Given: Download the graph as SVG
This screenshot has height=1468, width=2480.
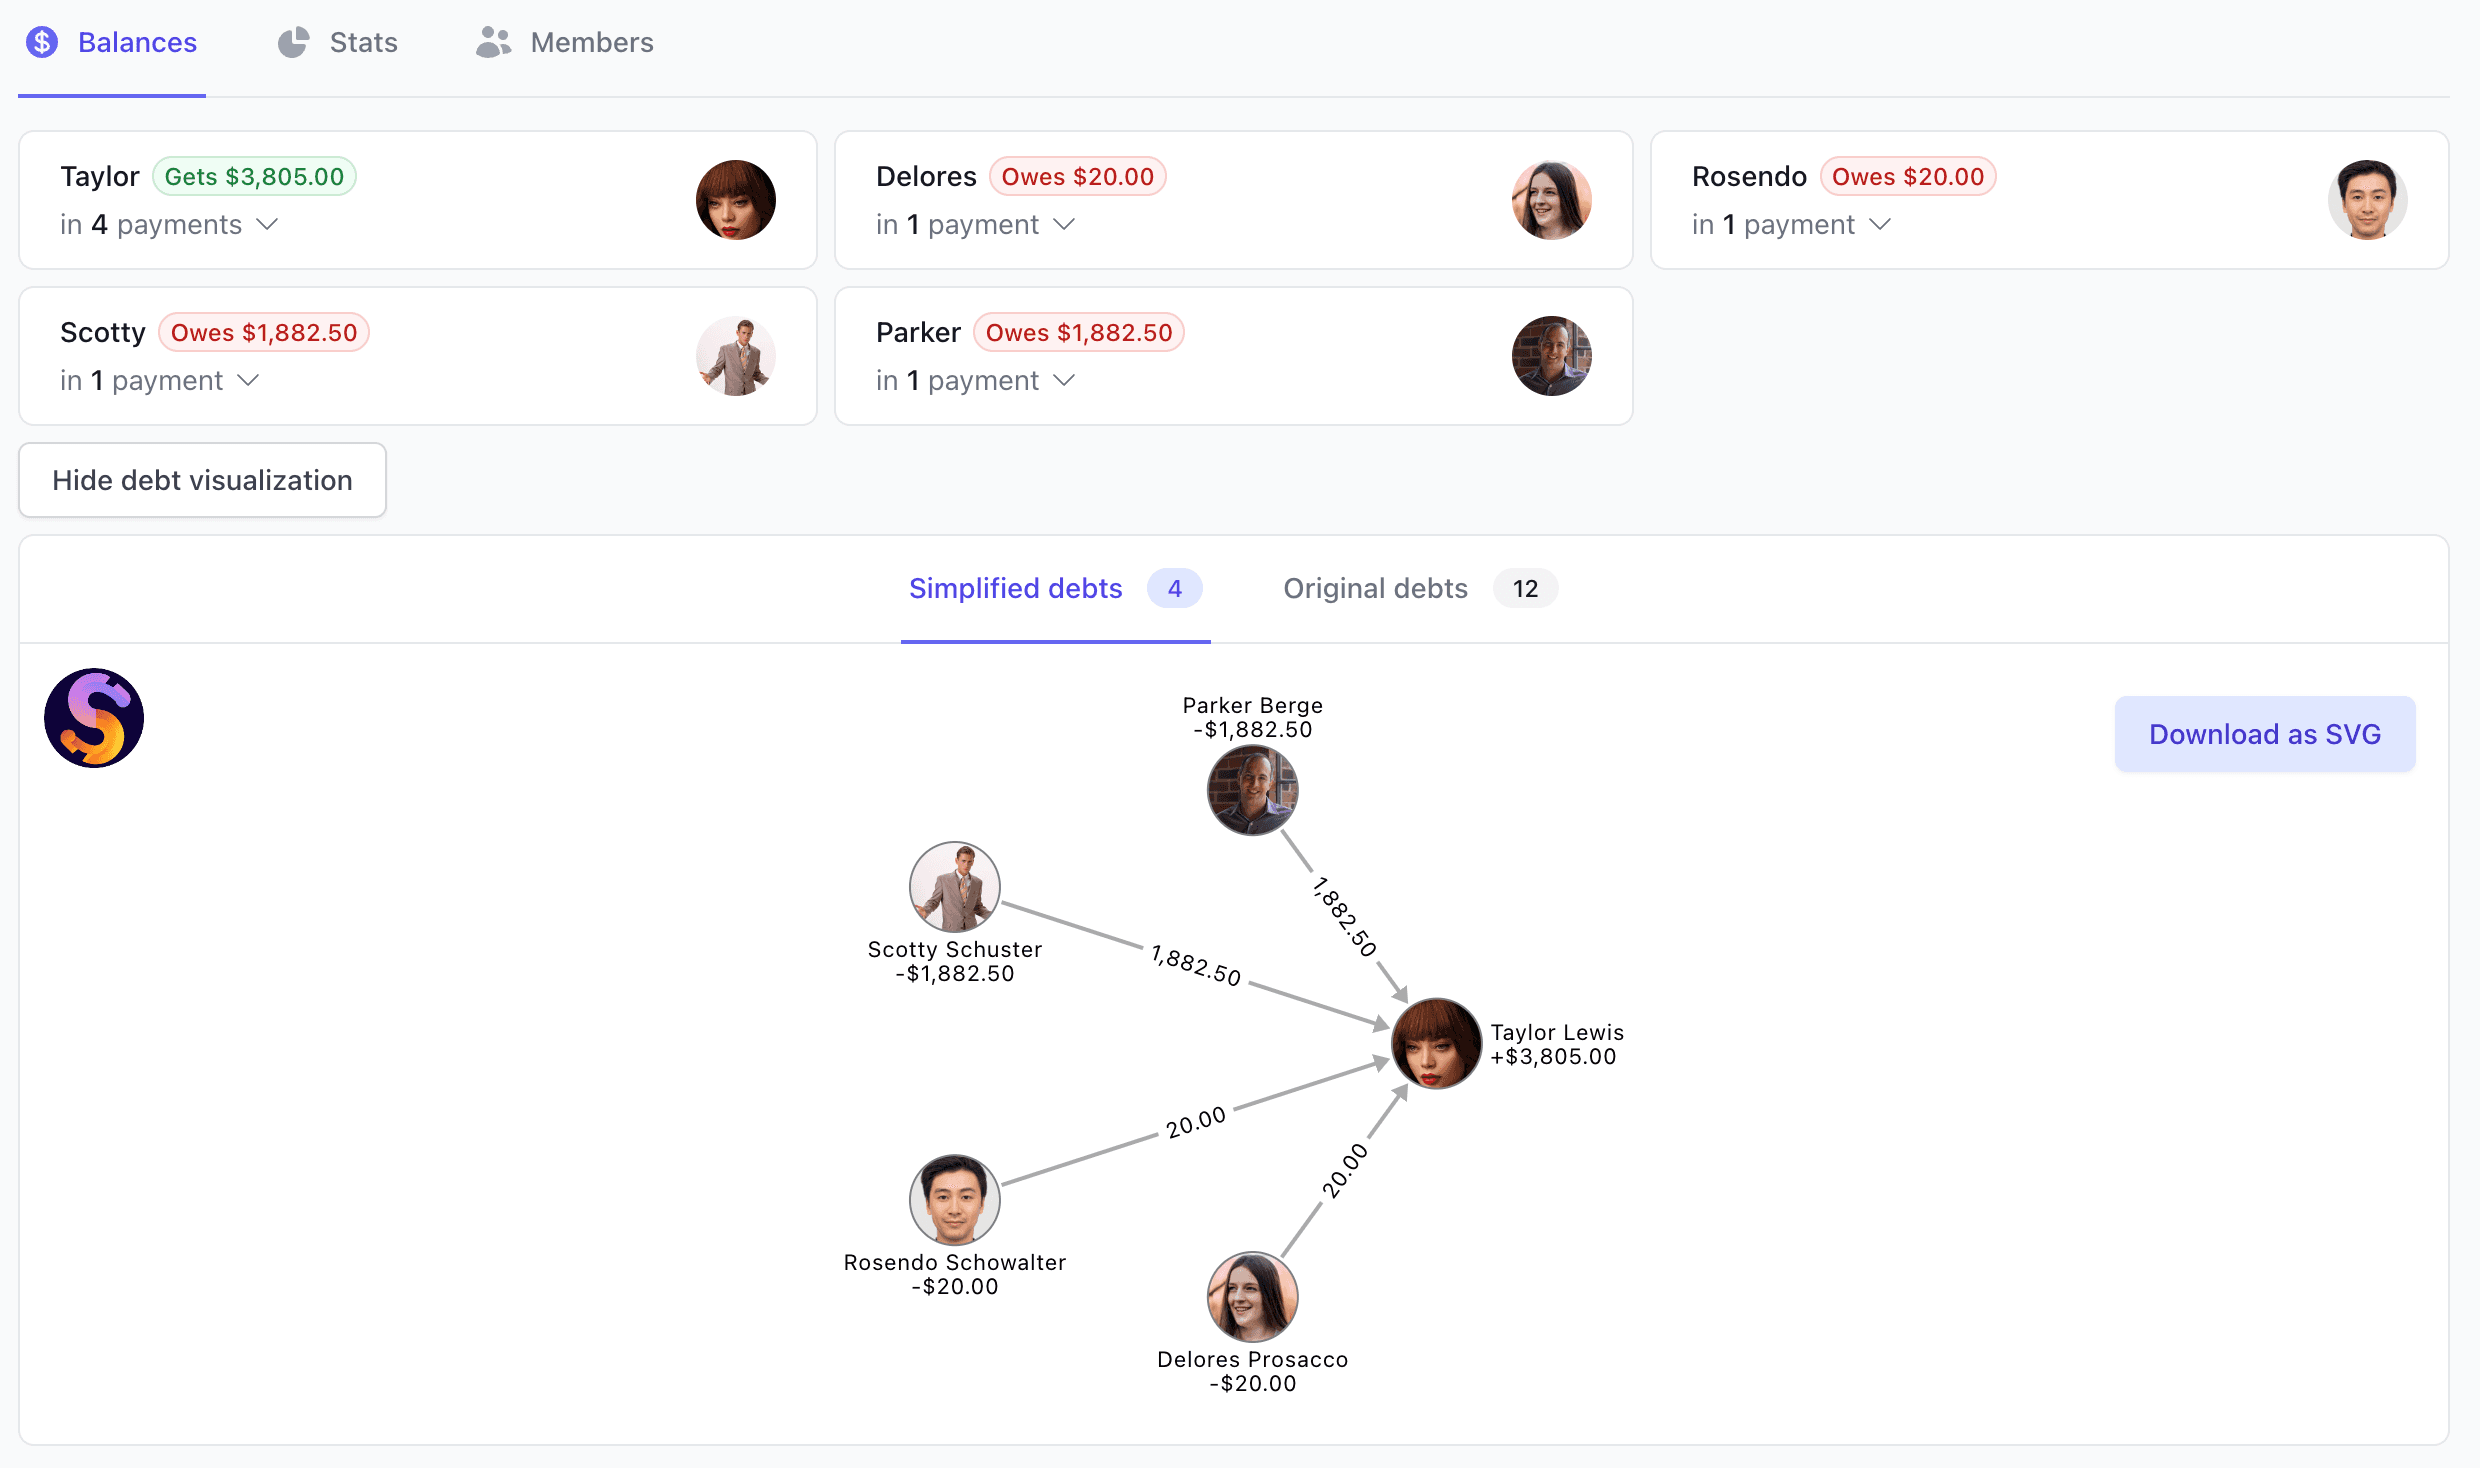Looking at the screenshot, I should (2264, 734).
